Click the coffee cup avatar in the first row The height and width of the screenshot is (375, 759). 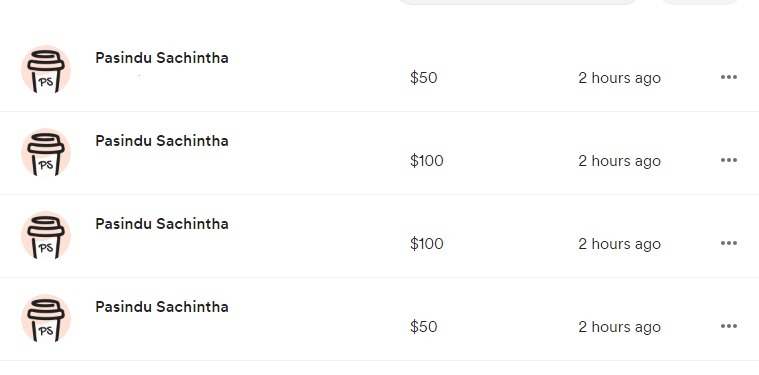46,70
